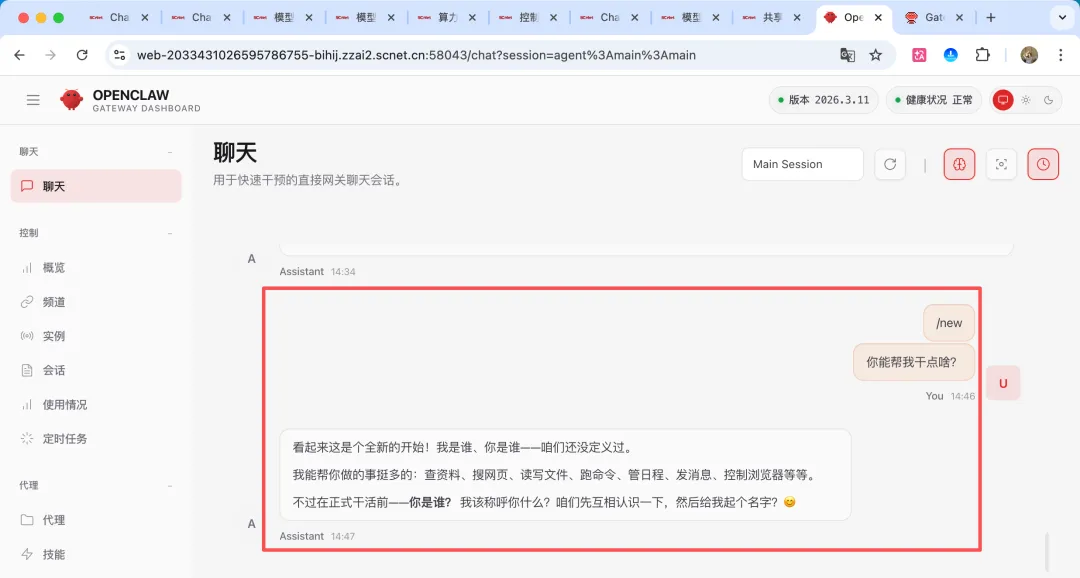Viewport: 1080px width, 578px height.
Task: Close the active Ope browser tab
Action: point(878,18)
